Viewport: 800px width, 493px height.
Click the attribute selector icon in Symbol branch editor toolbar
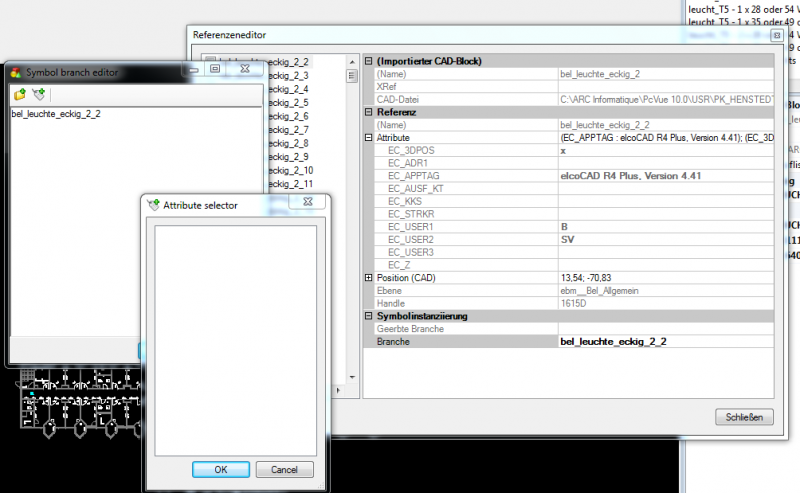pyautogui.click(x=39, y=94)
